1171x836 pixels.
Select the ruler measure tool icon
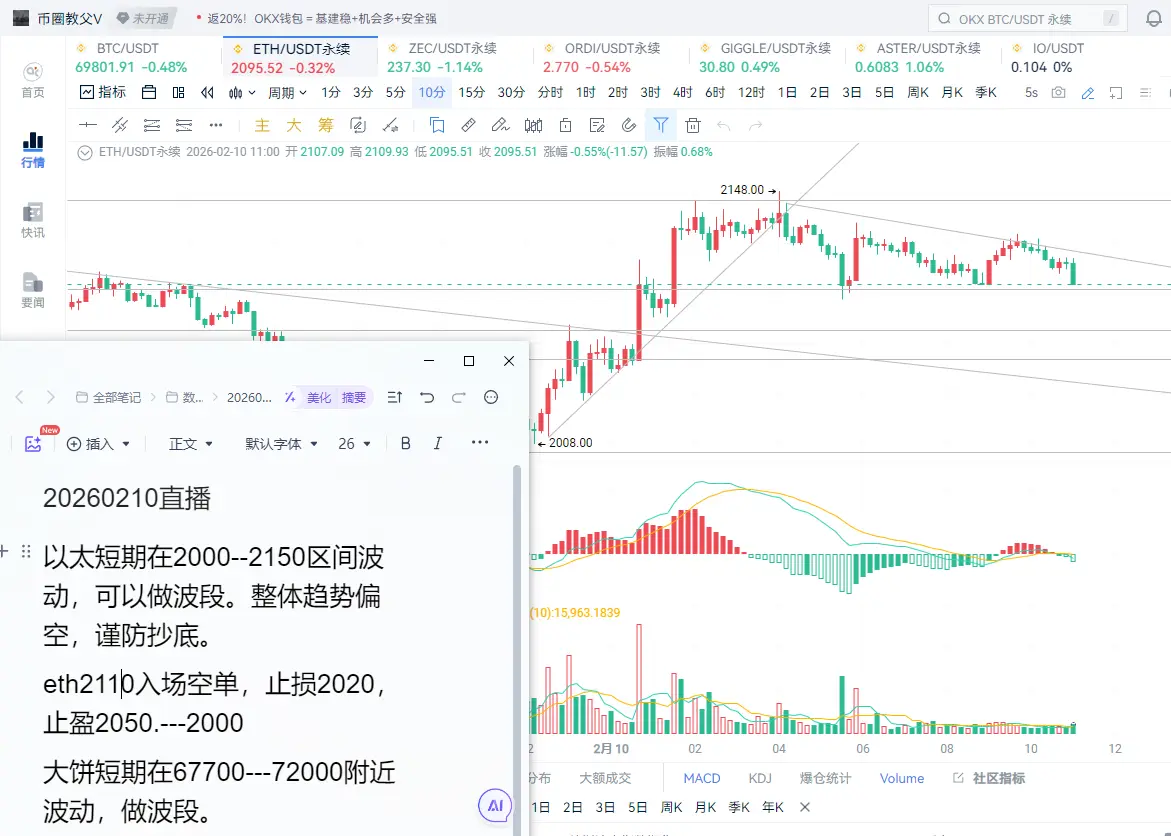point(468,125)
